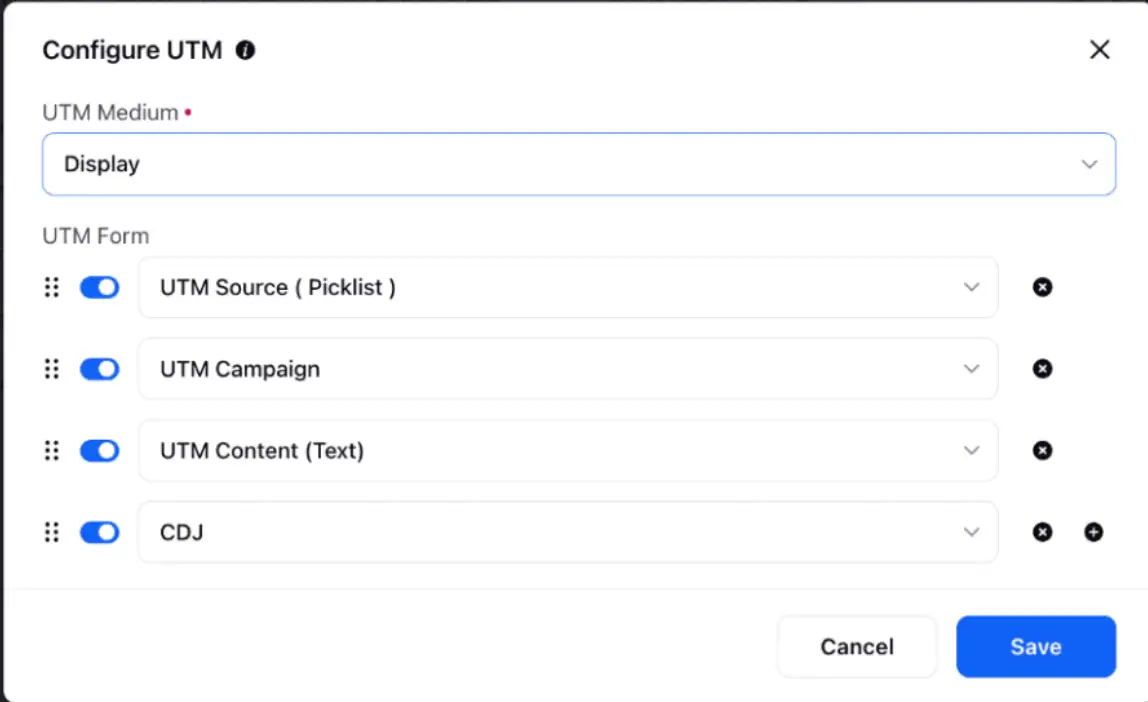Delete the UTM Content (Text) row
The width and height of the screenshot is (1148, 702).
point(1042,451)
